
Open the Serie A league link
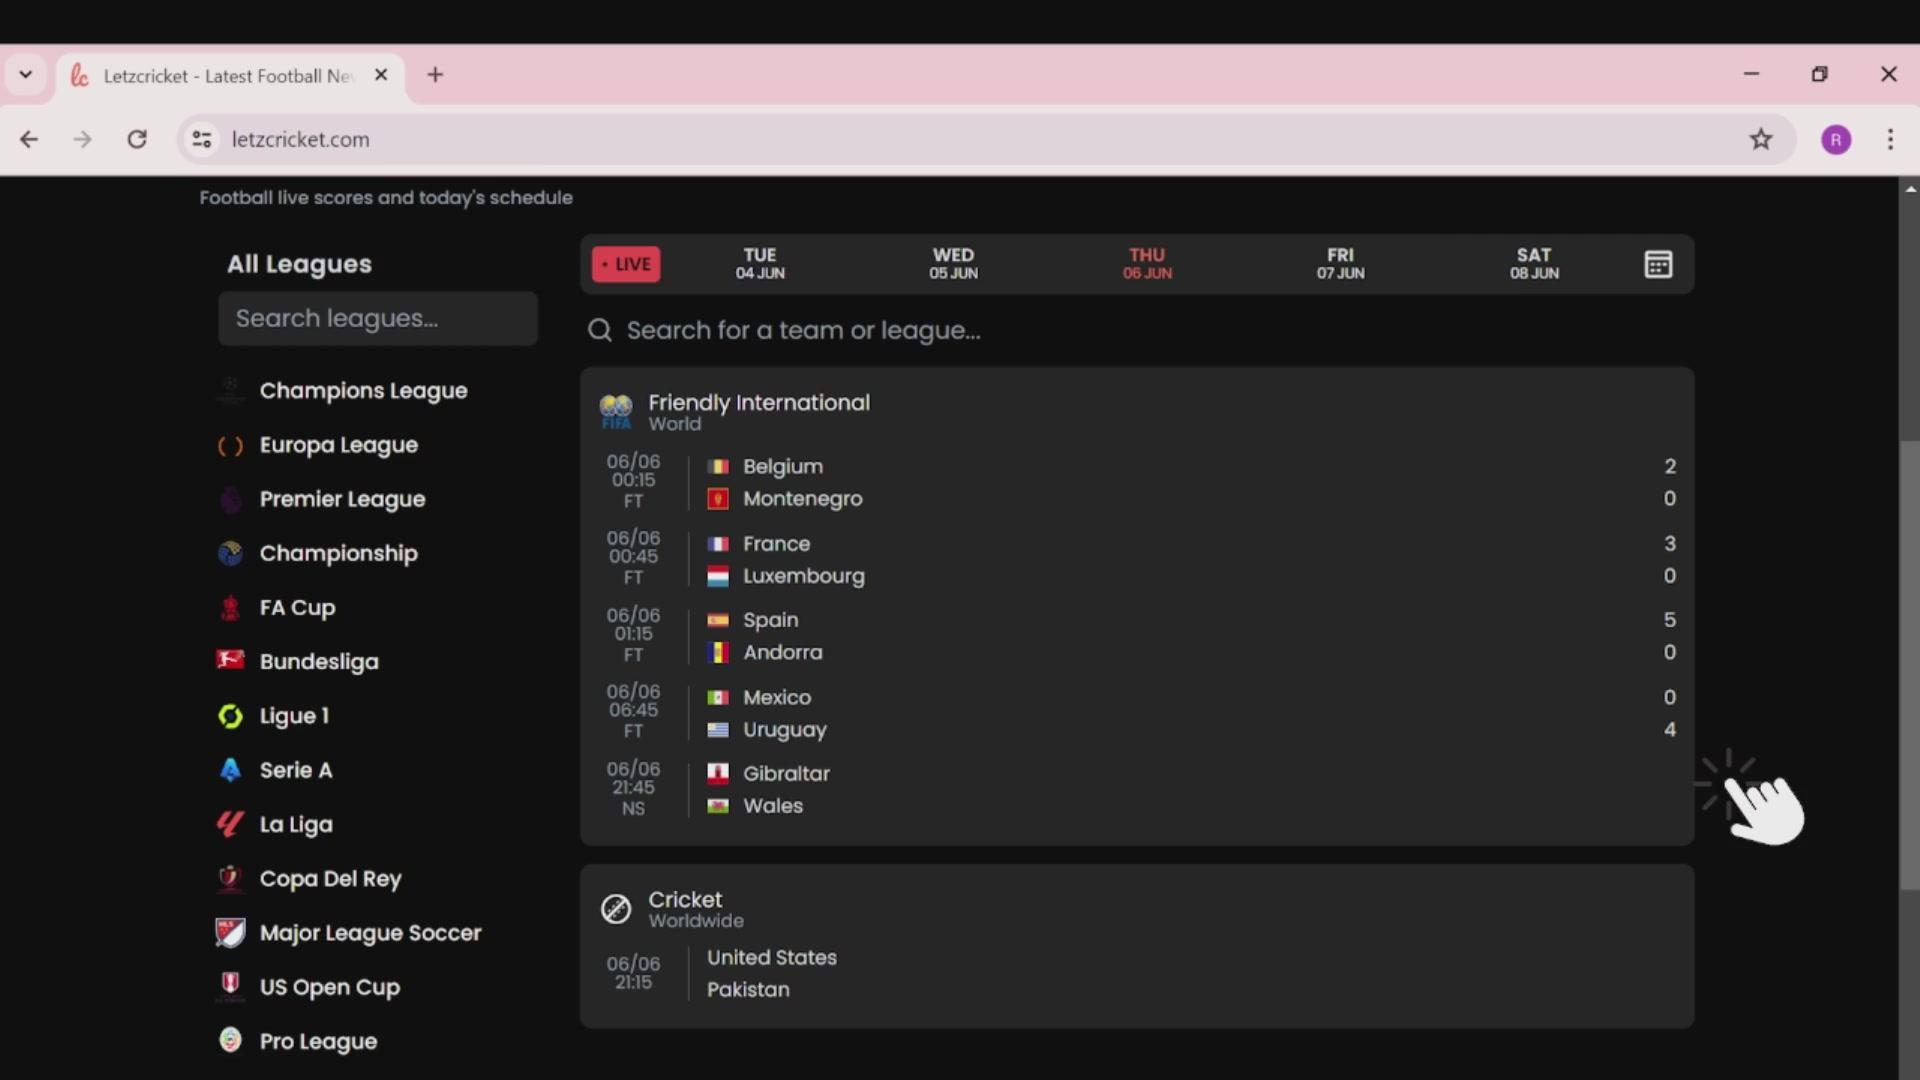coord(296,770)
